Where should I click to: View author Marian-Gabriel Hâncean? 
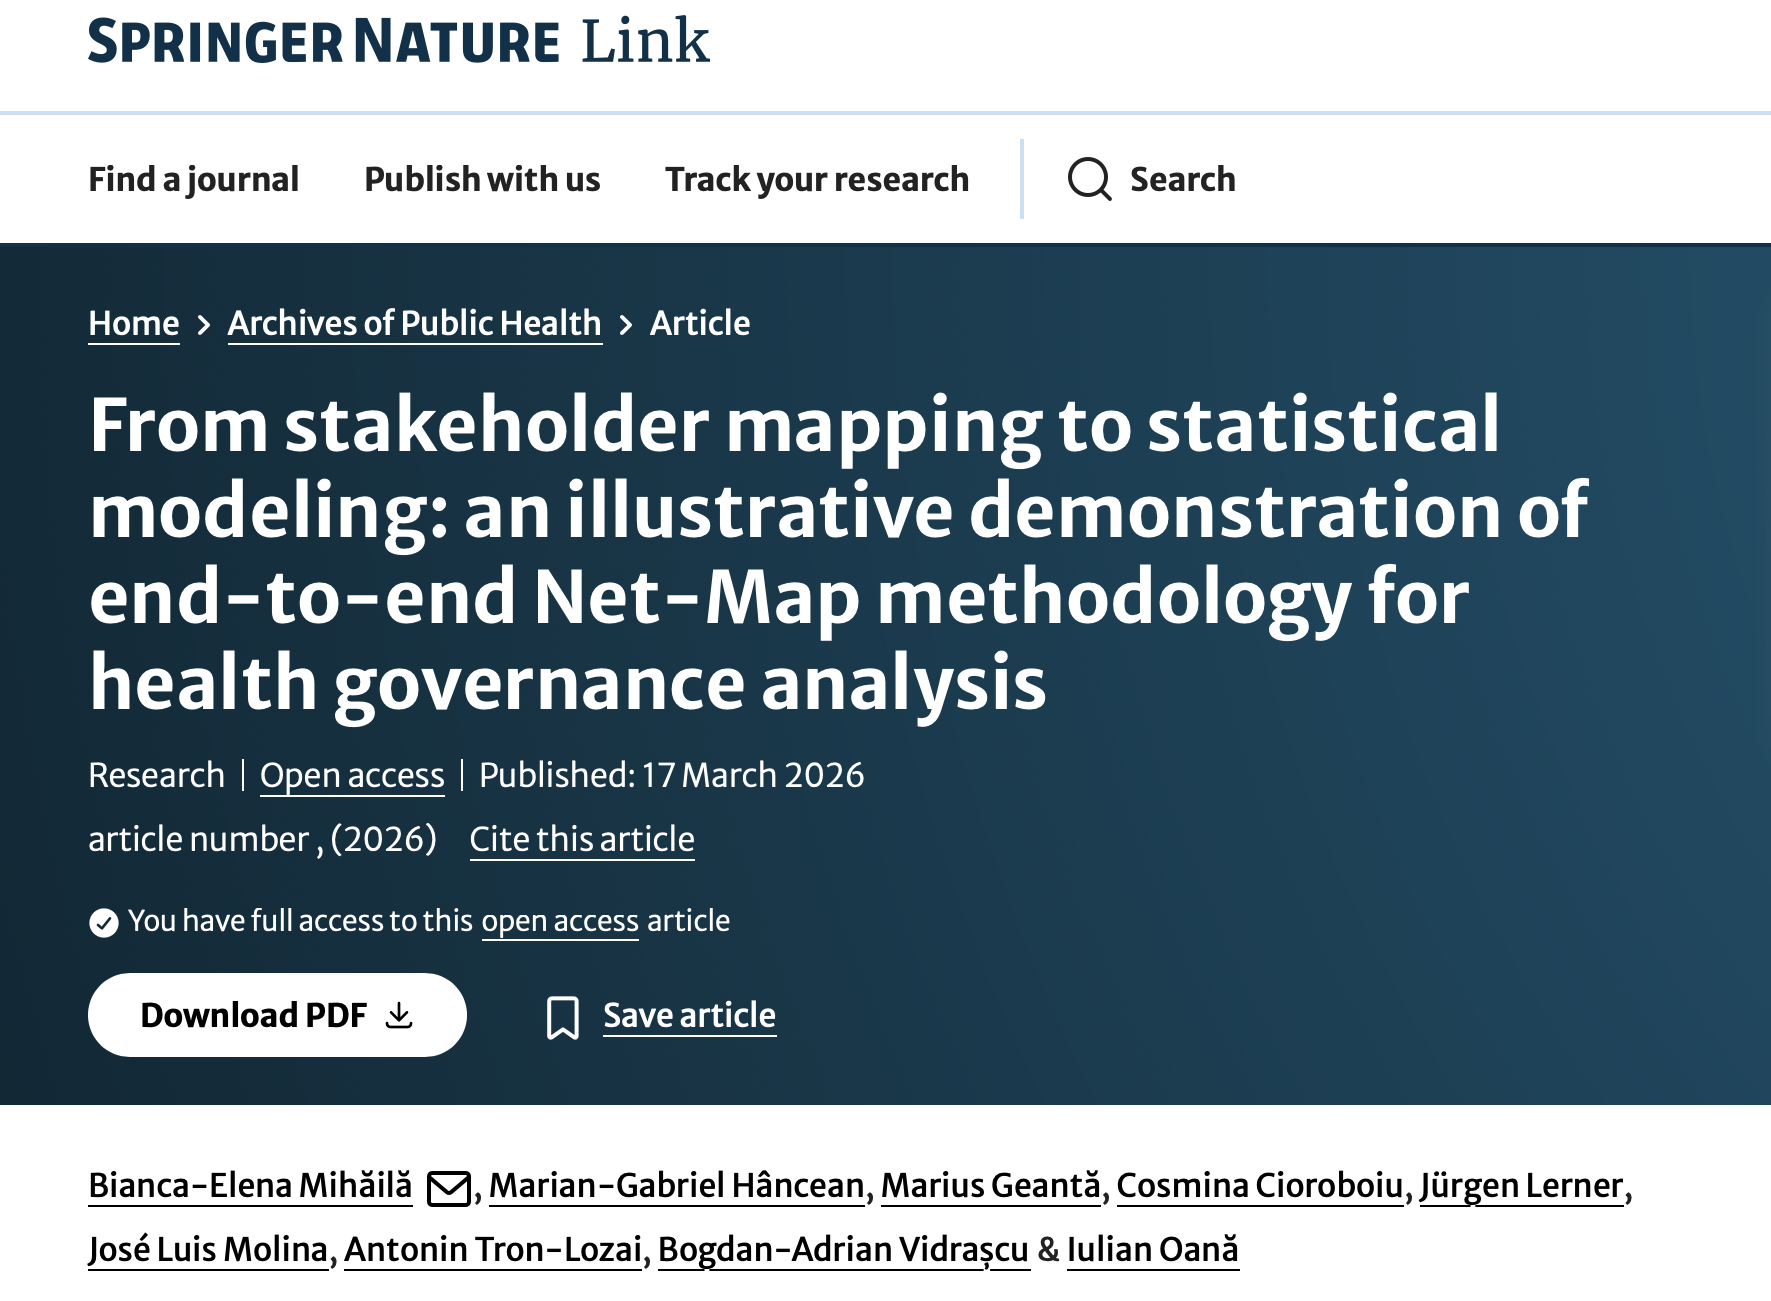pyautogui.click(x=676, y=1186)
